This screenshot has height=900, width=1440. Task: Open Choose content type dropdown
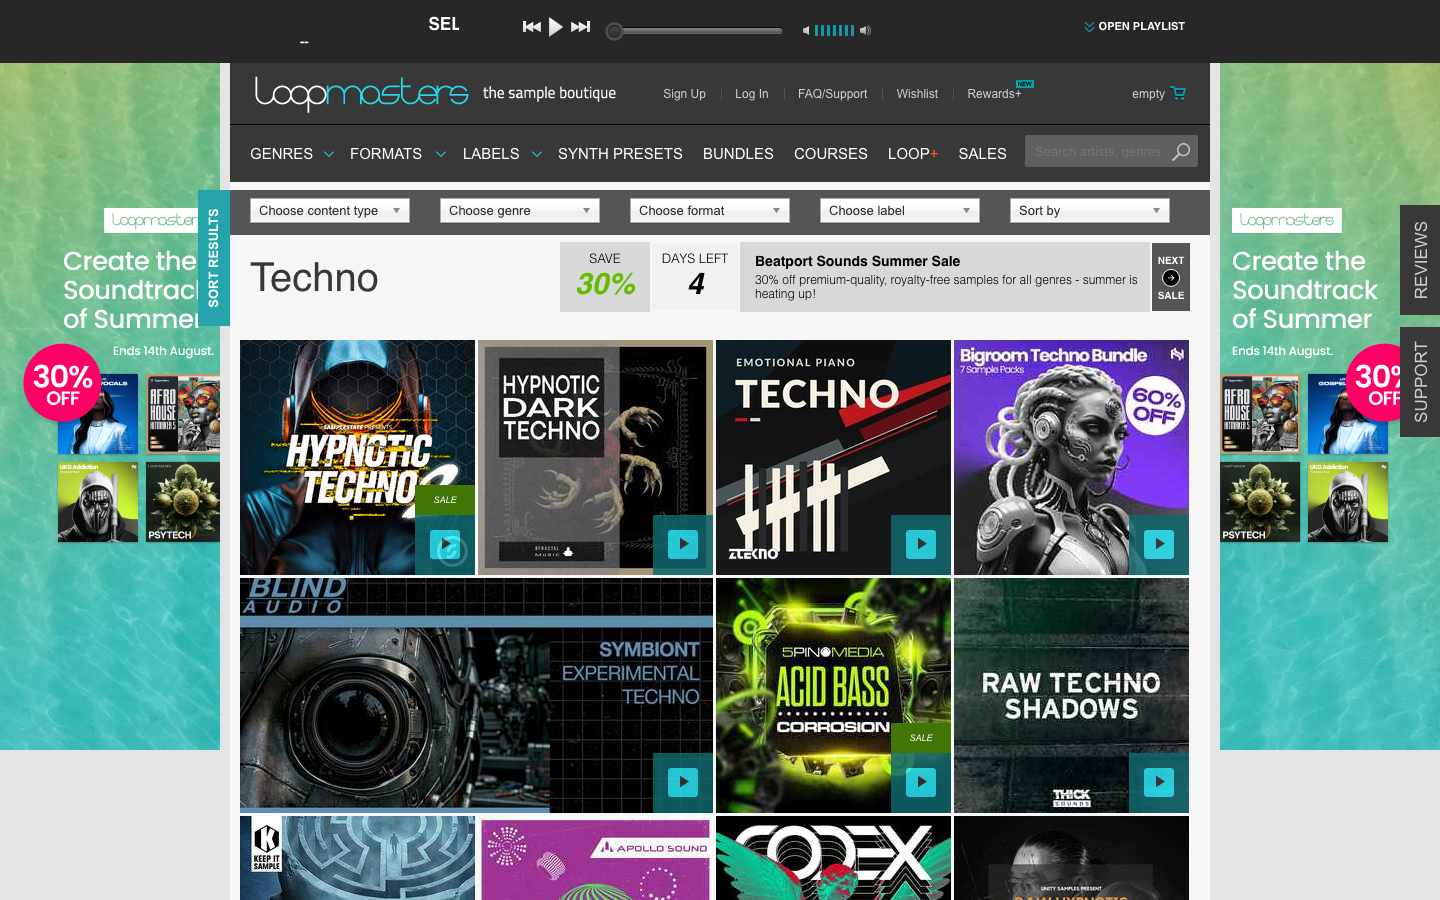point(330,211)
